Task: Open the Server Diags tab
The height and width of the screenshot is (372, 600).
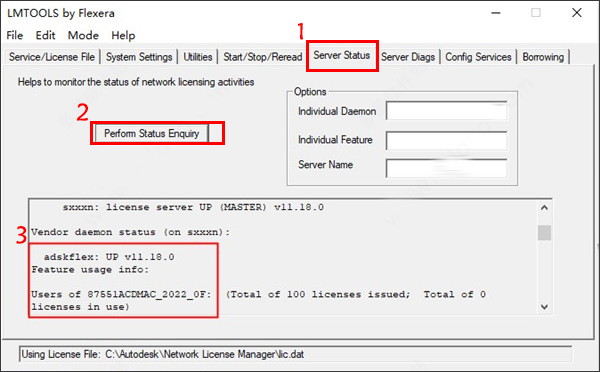Action: point(408,57)
